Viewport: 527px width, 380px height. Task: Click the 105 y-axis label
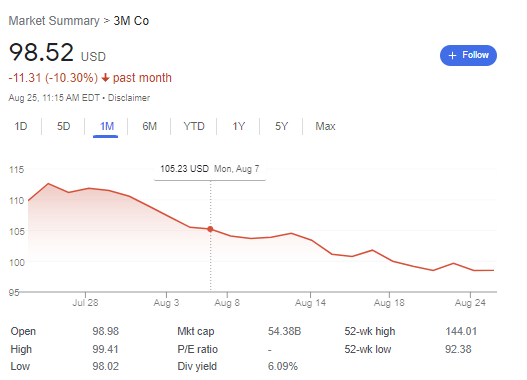(16, 231)
